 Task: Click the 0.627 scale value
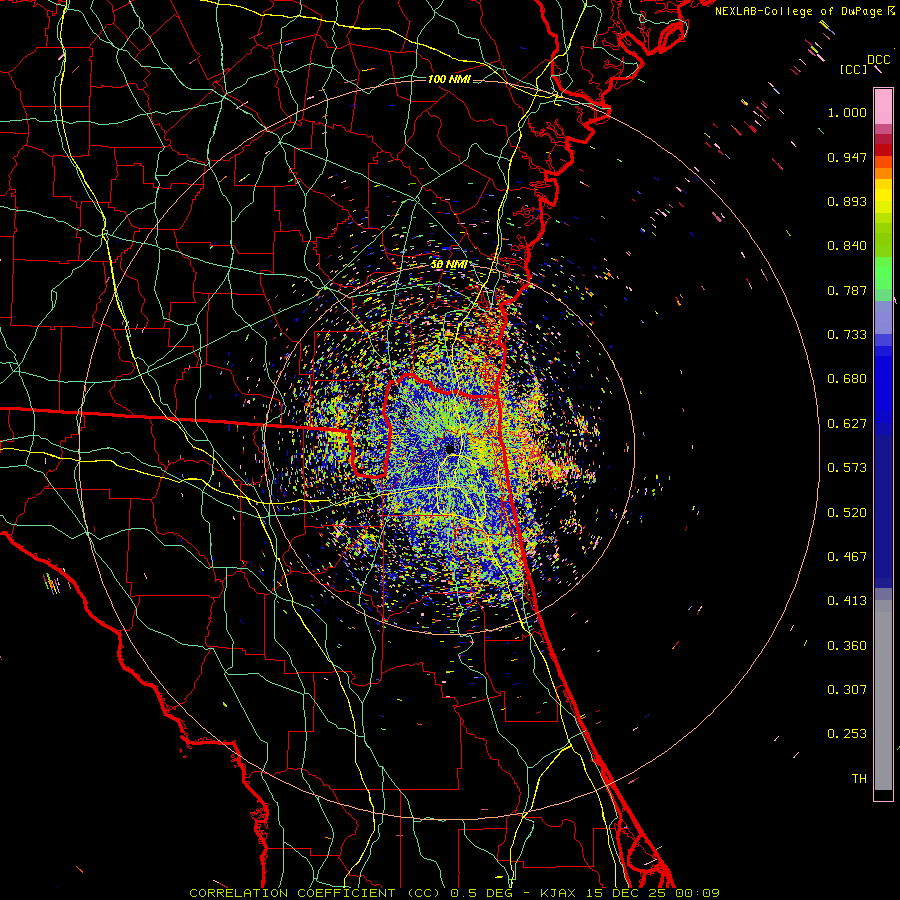click(x=847, y=424)
